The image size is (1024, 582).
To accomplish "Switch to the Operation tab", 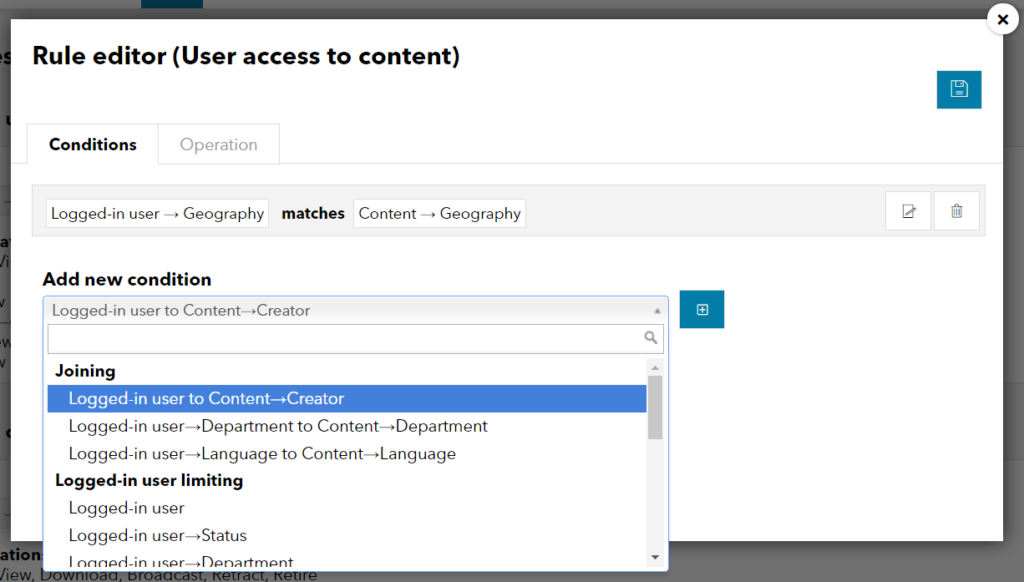I will click(x=219, y=144).
